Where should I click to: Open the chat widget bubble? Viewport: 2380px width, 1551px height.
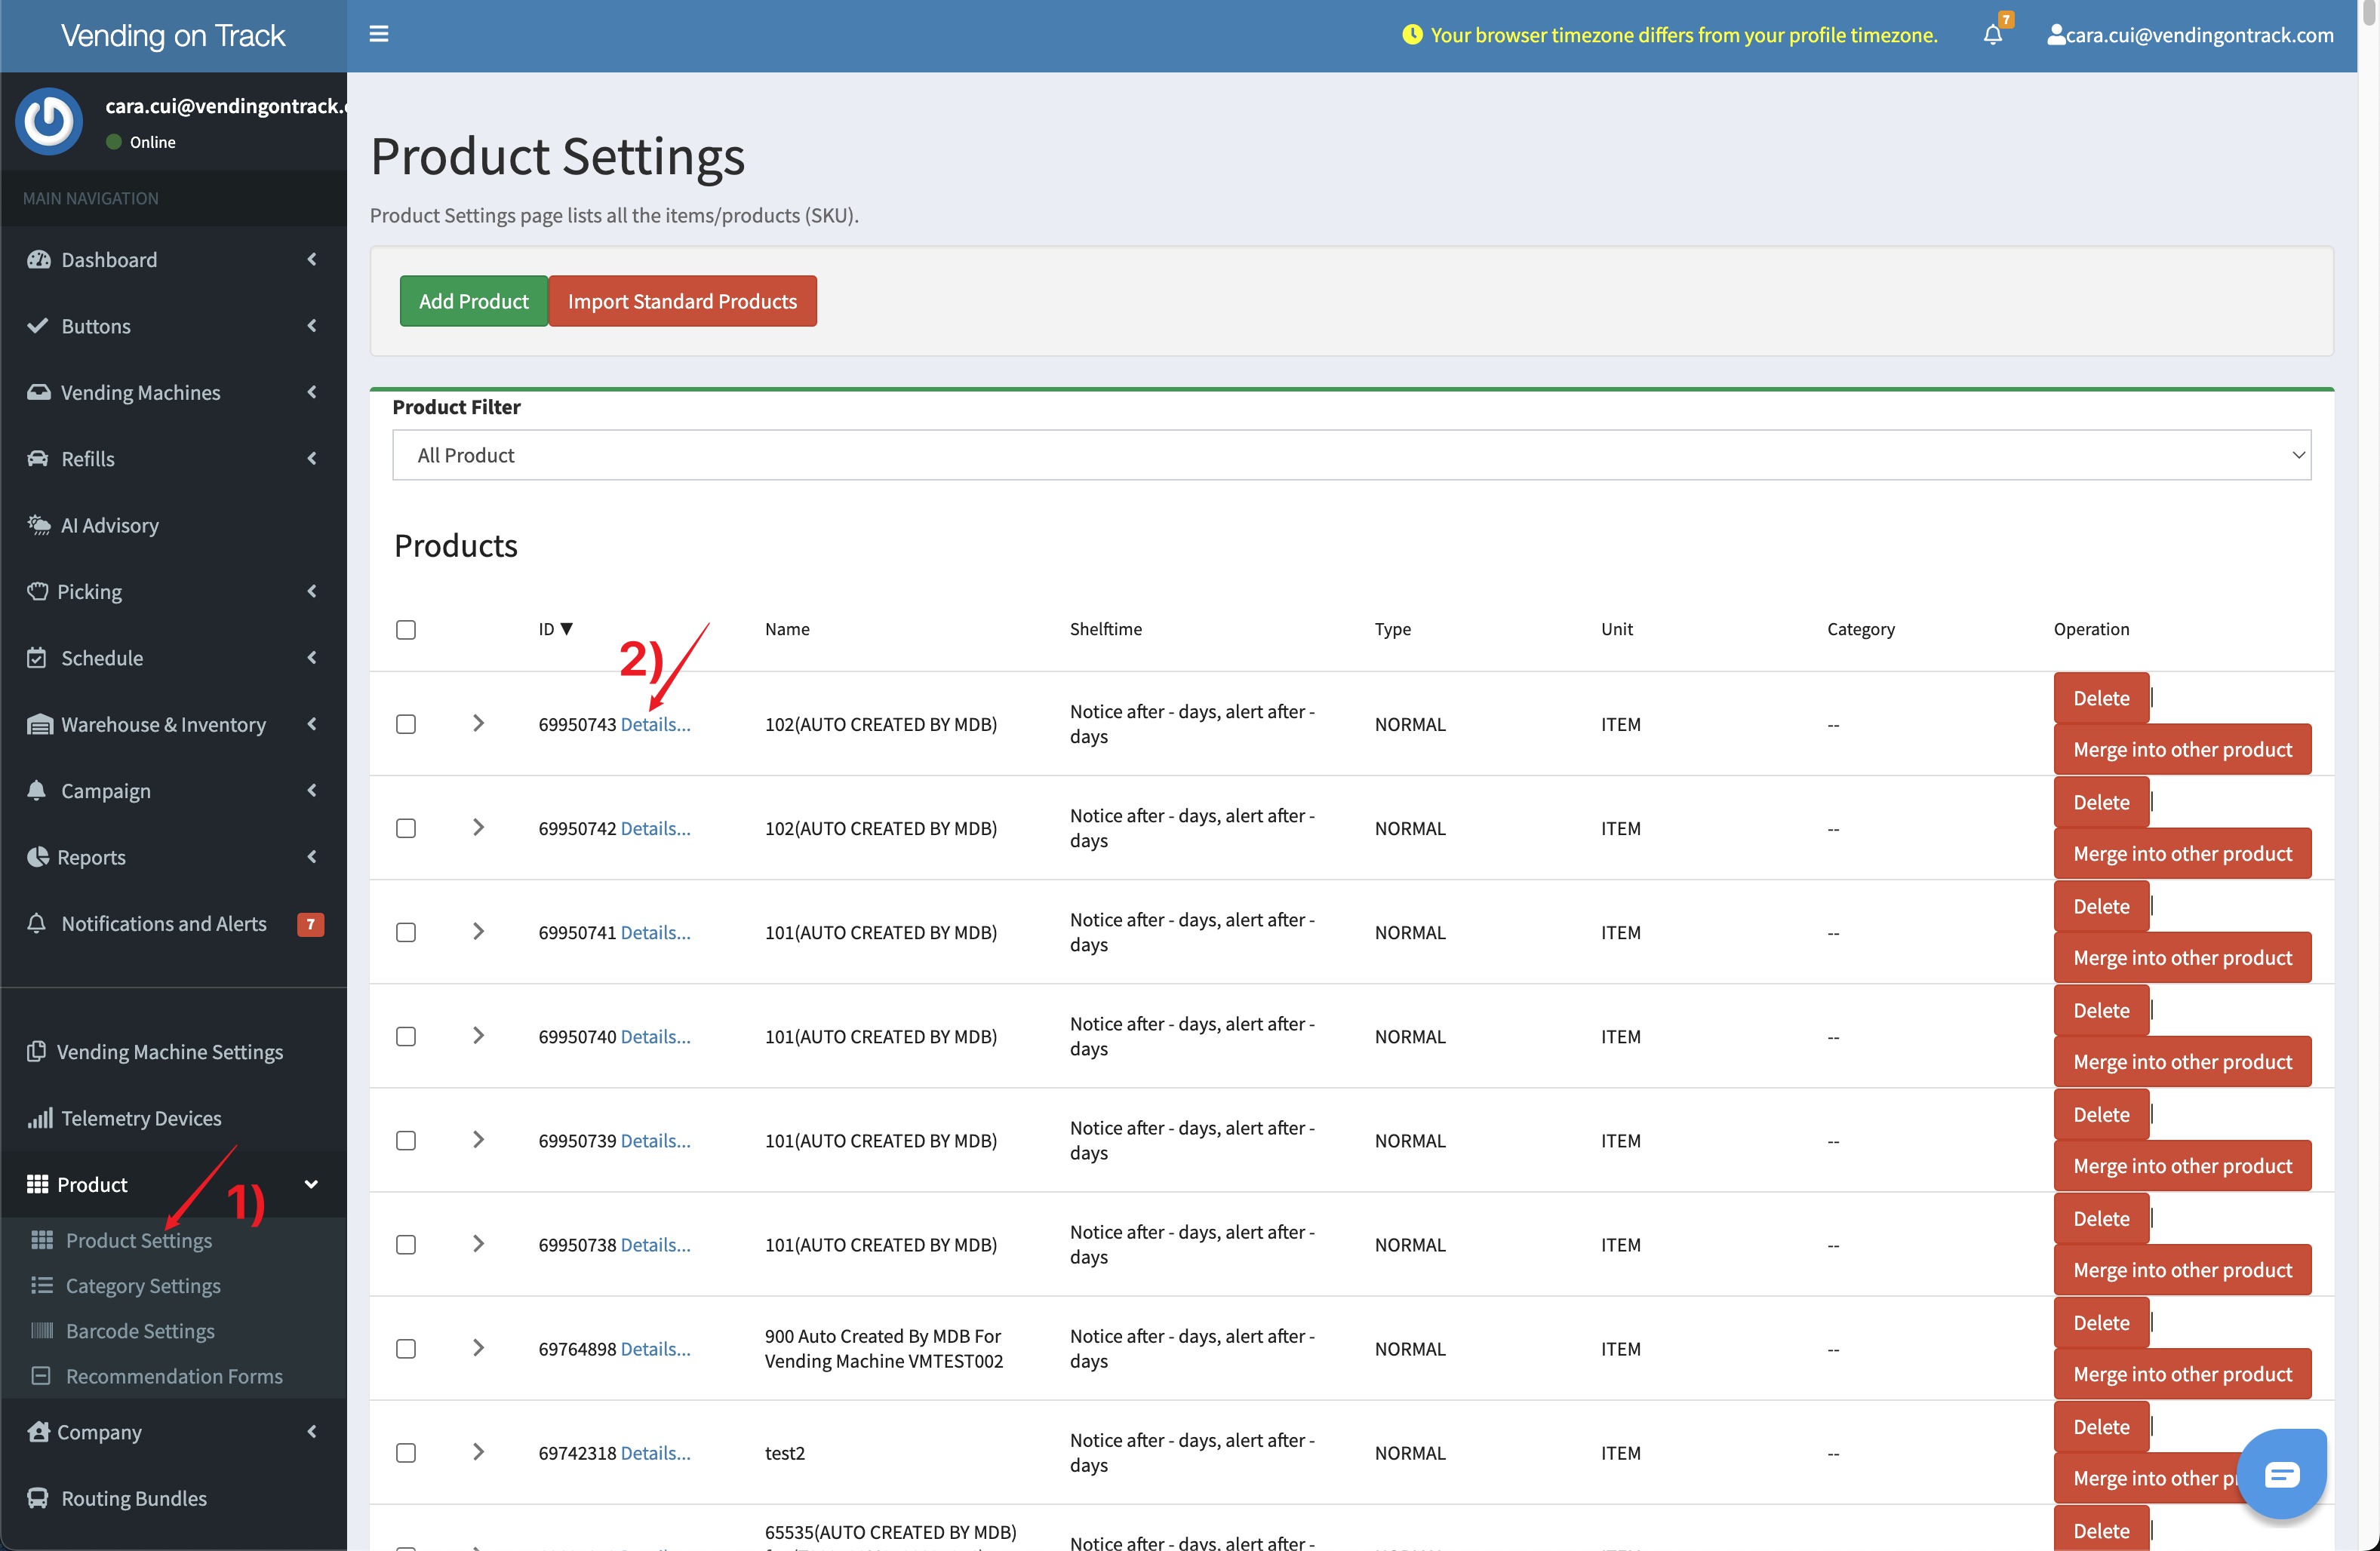(2281, 1472)
